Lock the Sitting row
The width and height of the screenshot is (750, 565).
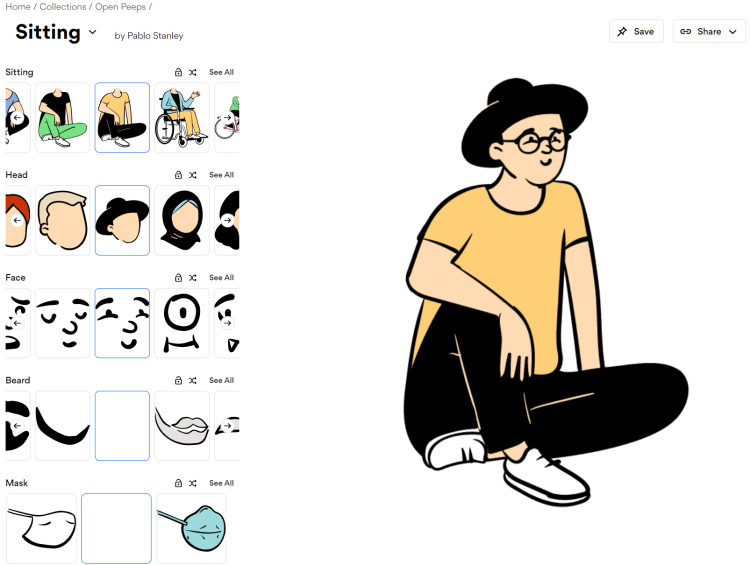pos(178,72)
